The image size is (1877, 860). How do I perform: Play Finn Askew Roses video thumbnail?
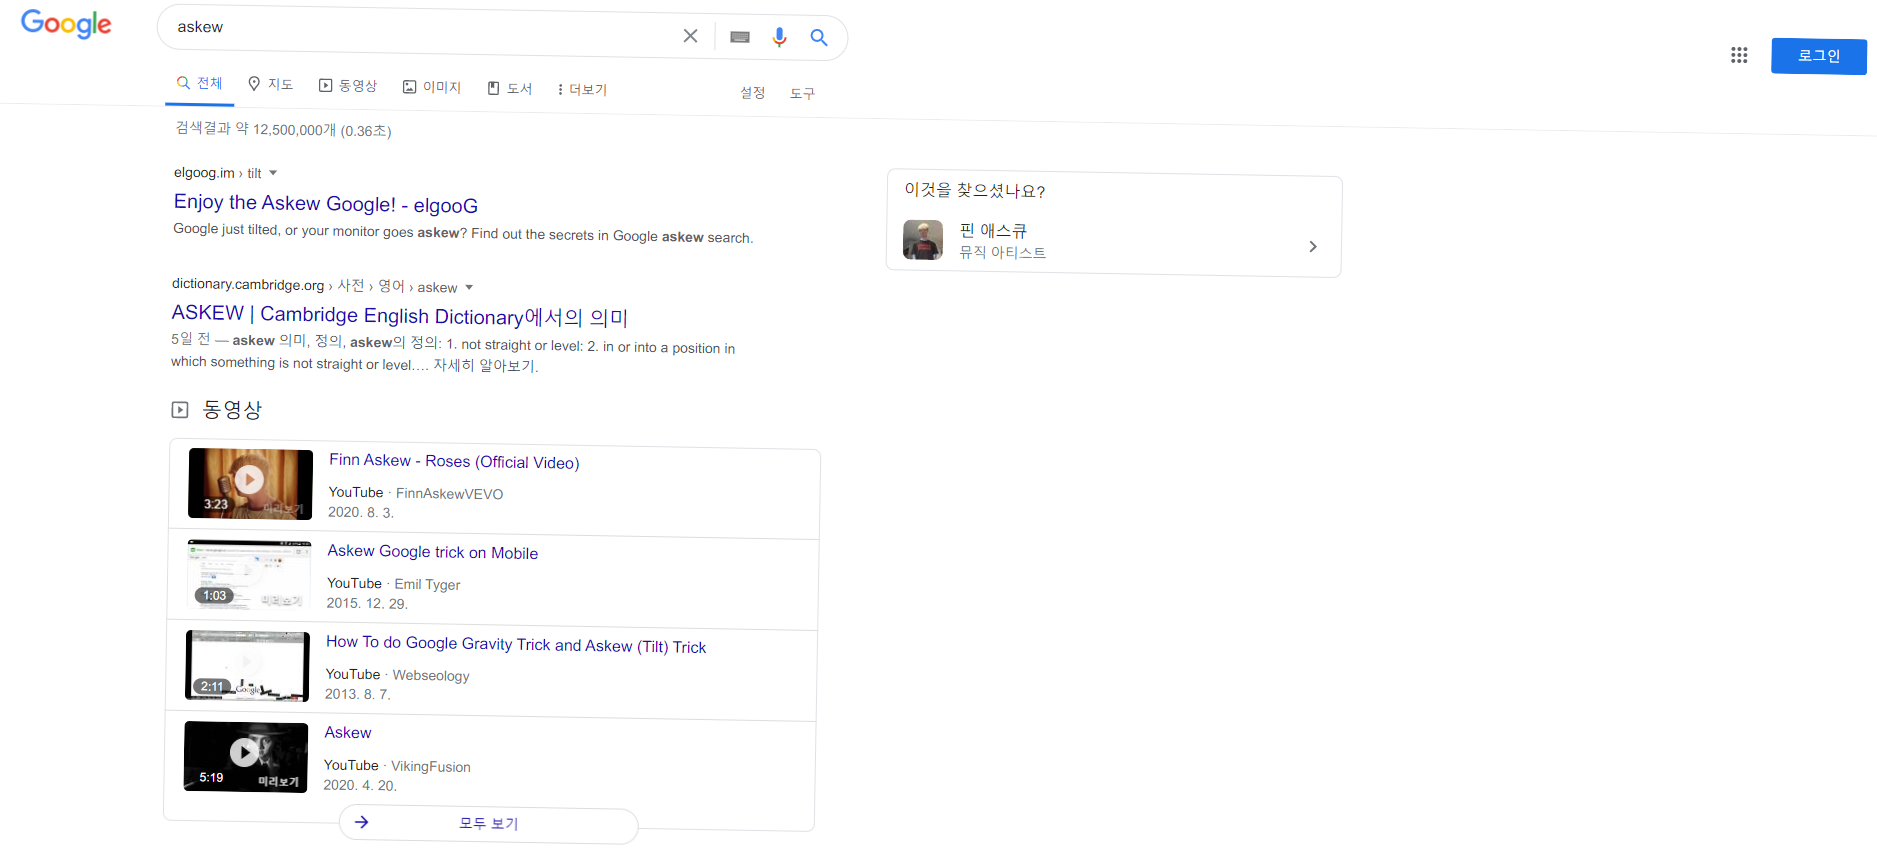coord(251,484)
